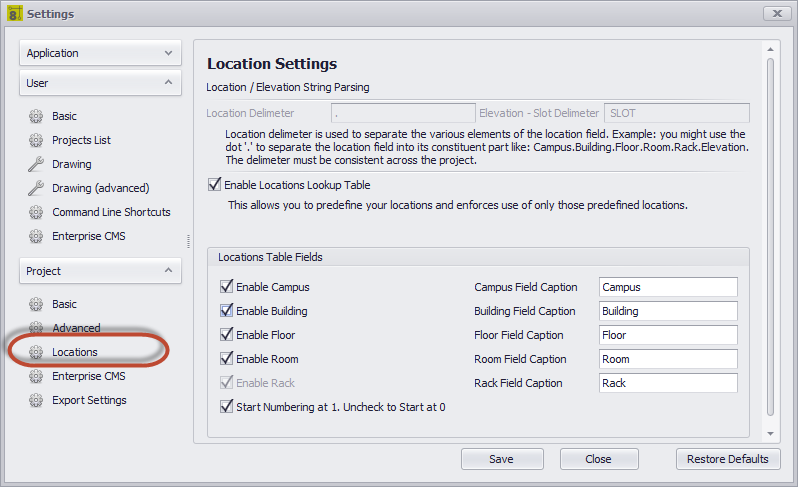Click the gear icon beside Export Settings
The image size is (798, 487).
point(36,400)
